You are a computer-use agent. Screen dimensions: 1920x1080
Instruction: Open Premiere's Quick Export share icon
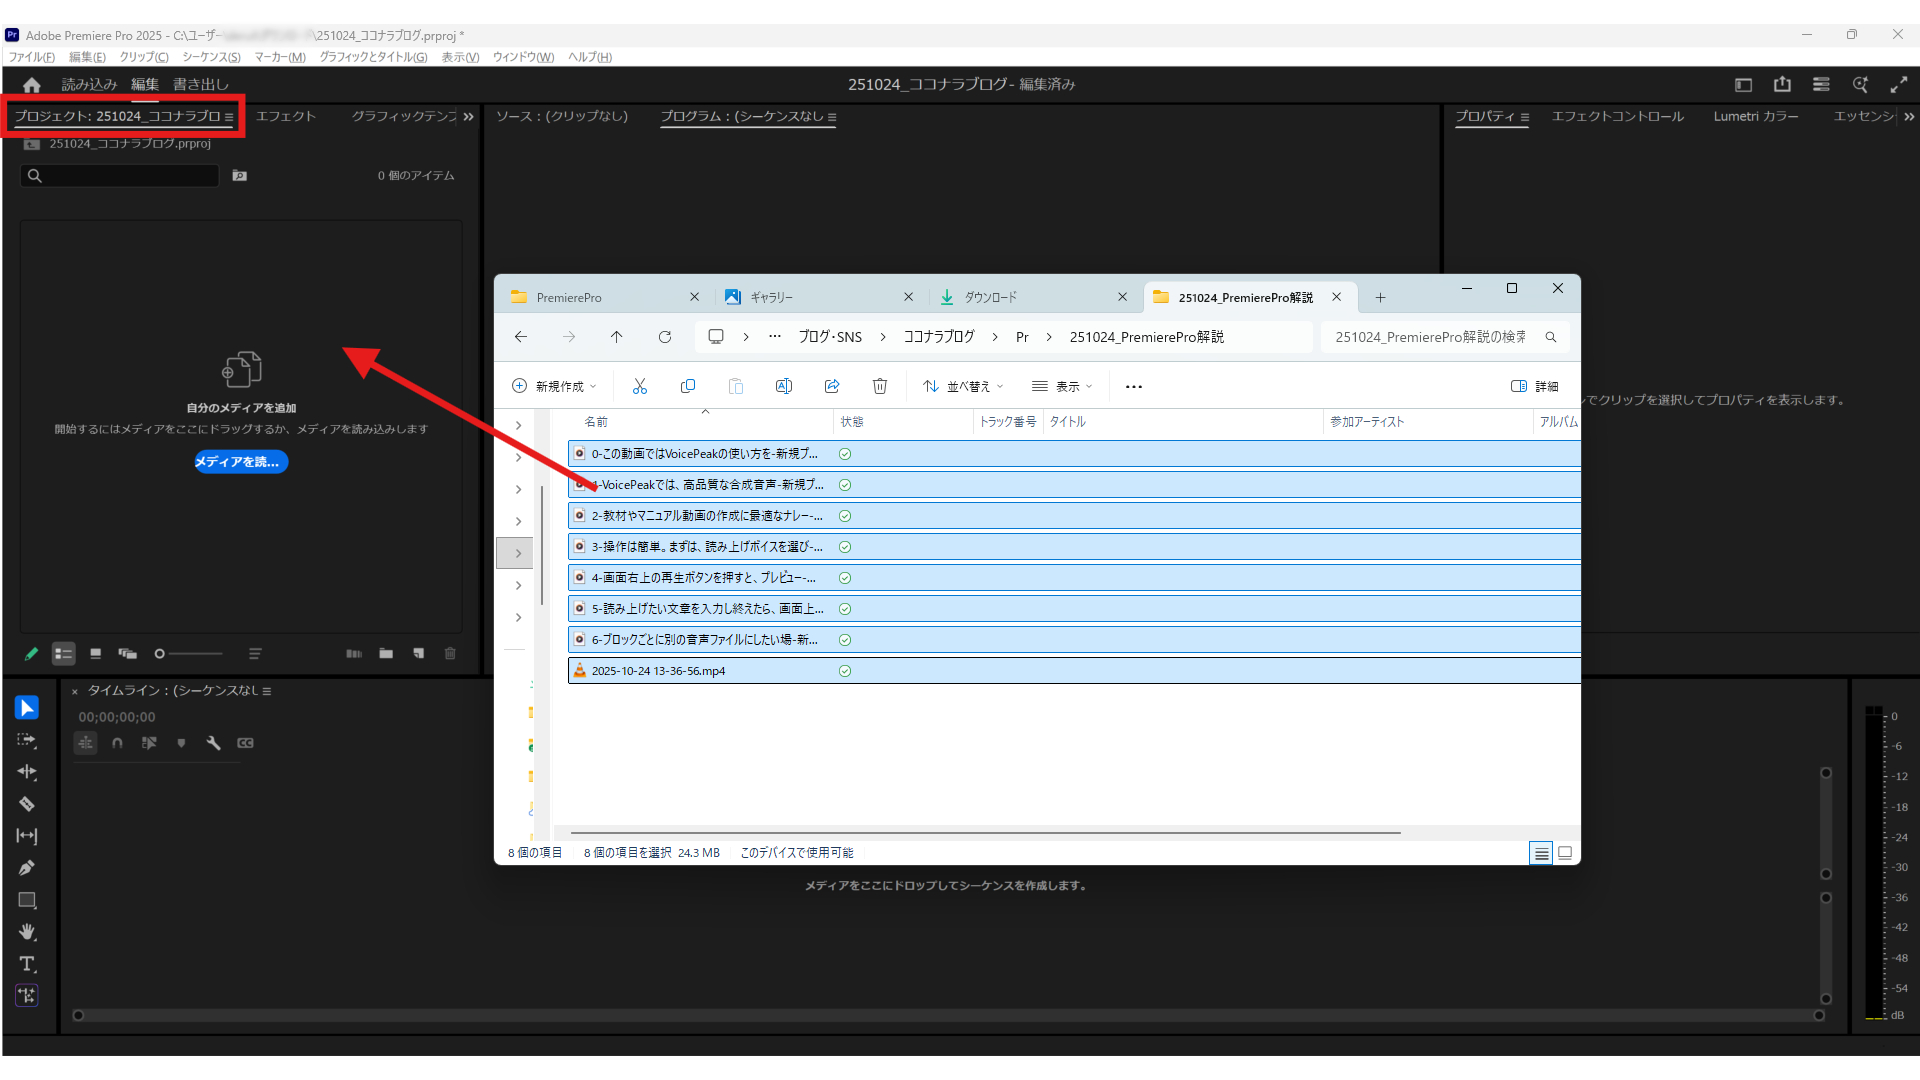click(x=1782, y=85)
